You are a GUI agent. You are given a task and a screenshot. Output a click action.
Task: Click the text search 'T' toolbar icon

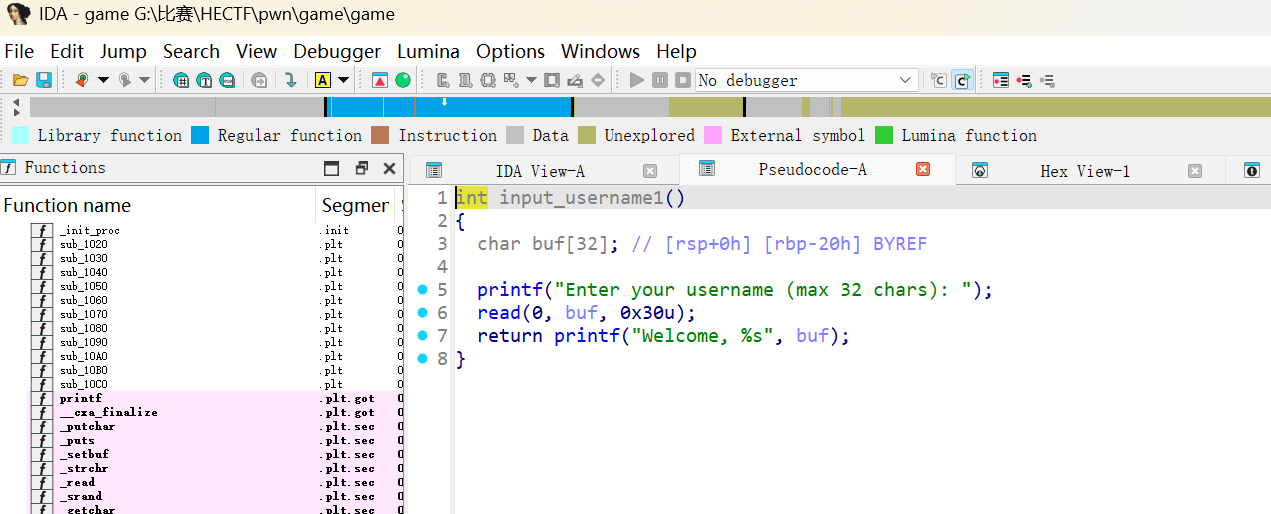pos(204,80)
